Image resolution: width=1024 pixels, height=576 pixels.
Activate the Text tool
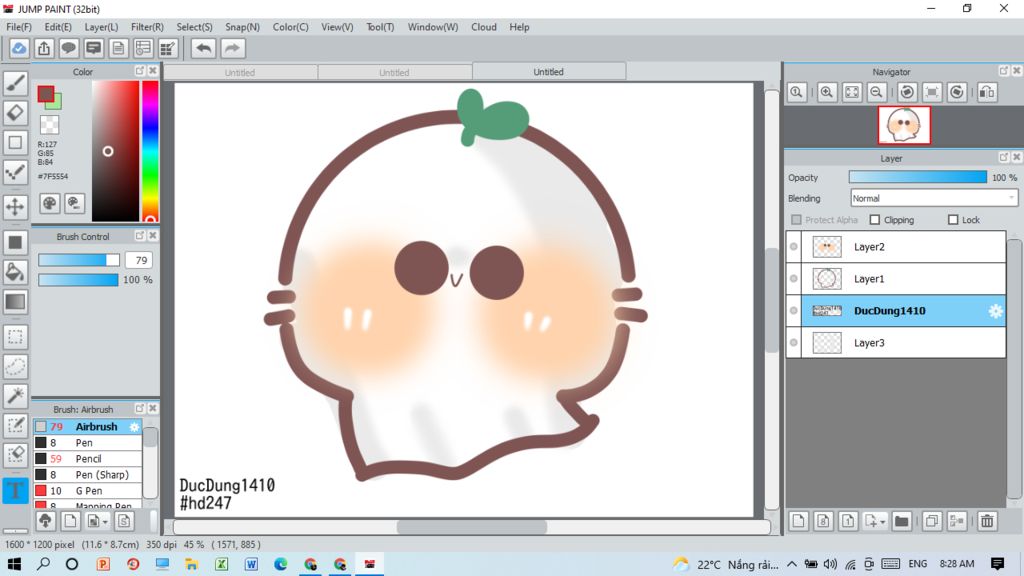[15, 490]
